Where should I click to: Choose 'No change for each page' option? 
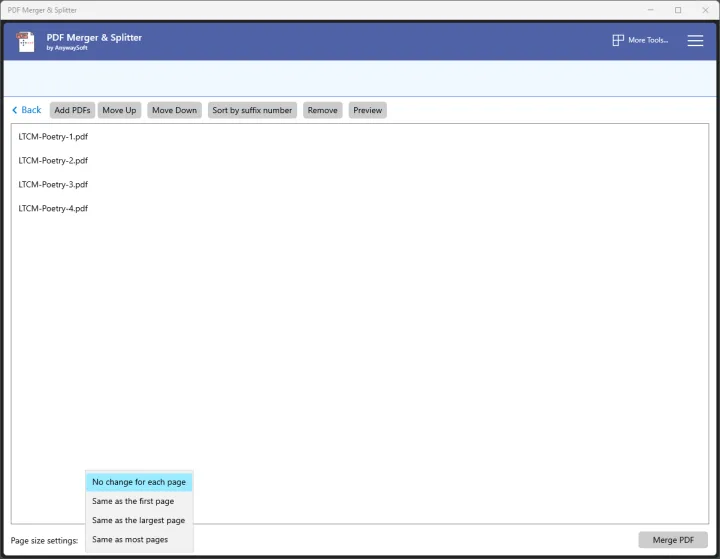point(139,482)
